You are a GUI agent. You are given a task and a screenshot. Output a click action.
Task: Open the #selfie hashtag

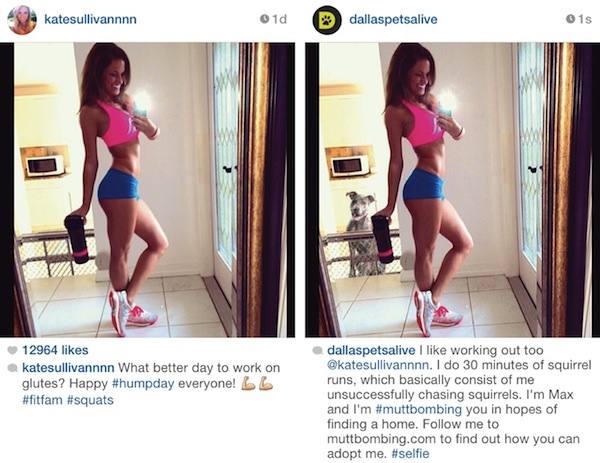pyautogui.click(x=410, y=454)
